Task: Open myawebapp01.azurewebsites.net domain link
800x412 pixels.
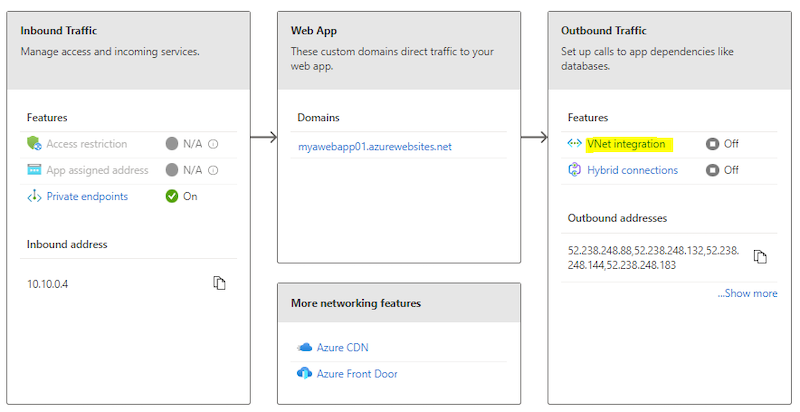Action: (375, 146)
